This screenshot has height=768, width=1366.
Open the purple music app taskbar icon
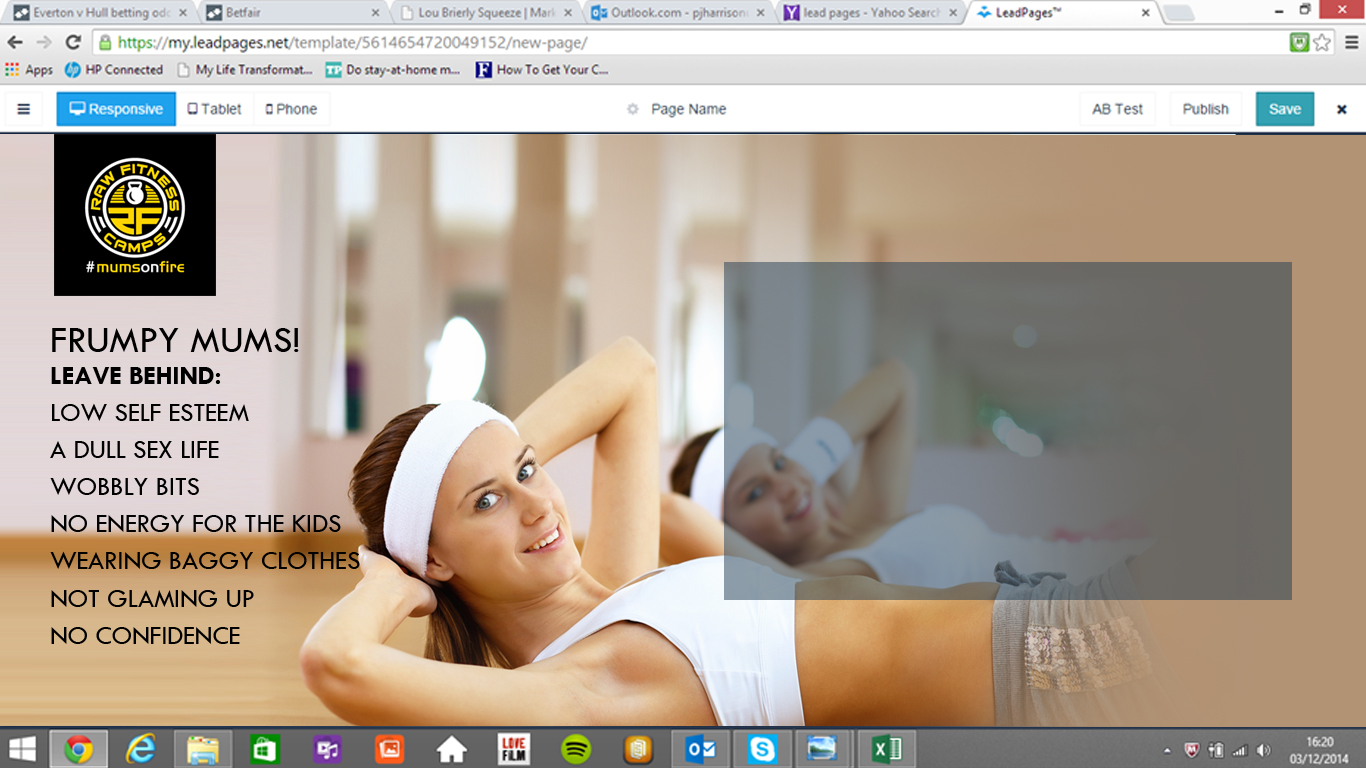tap(327, 749)
